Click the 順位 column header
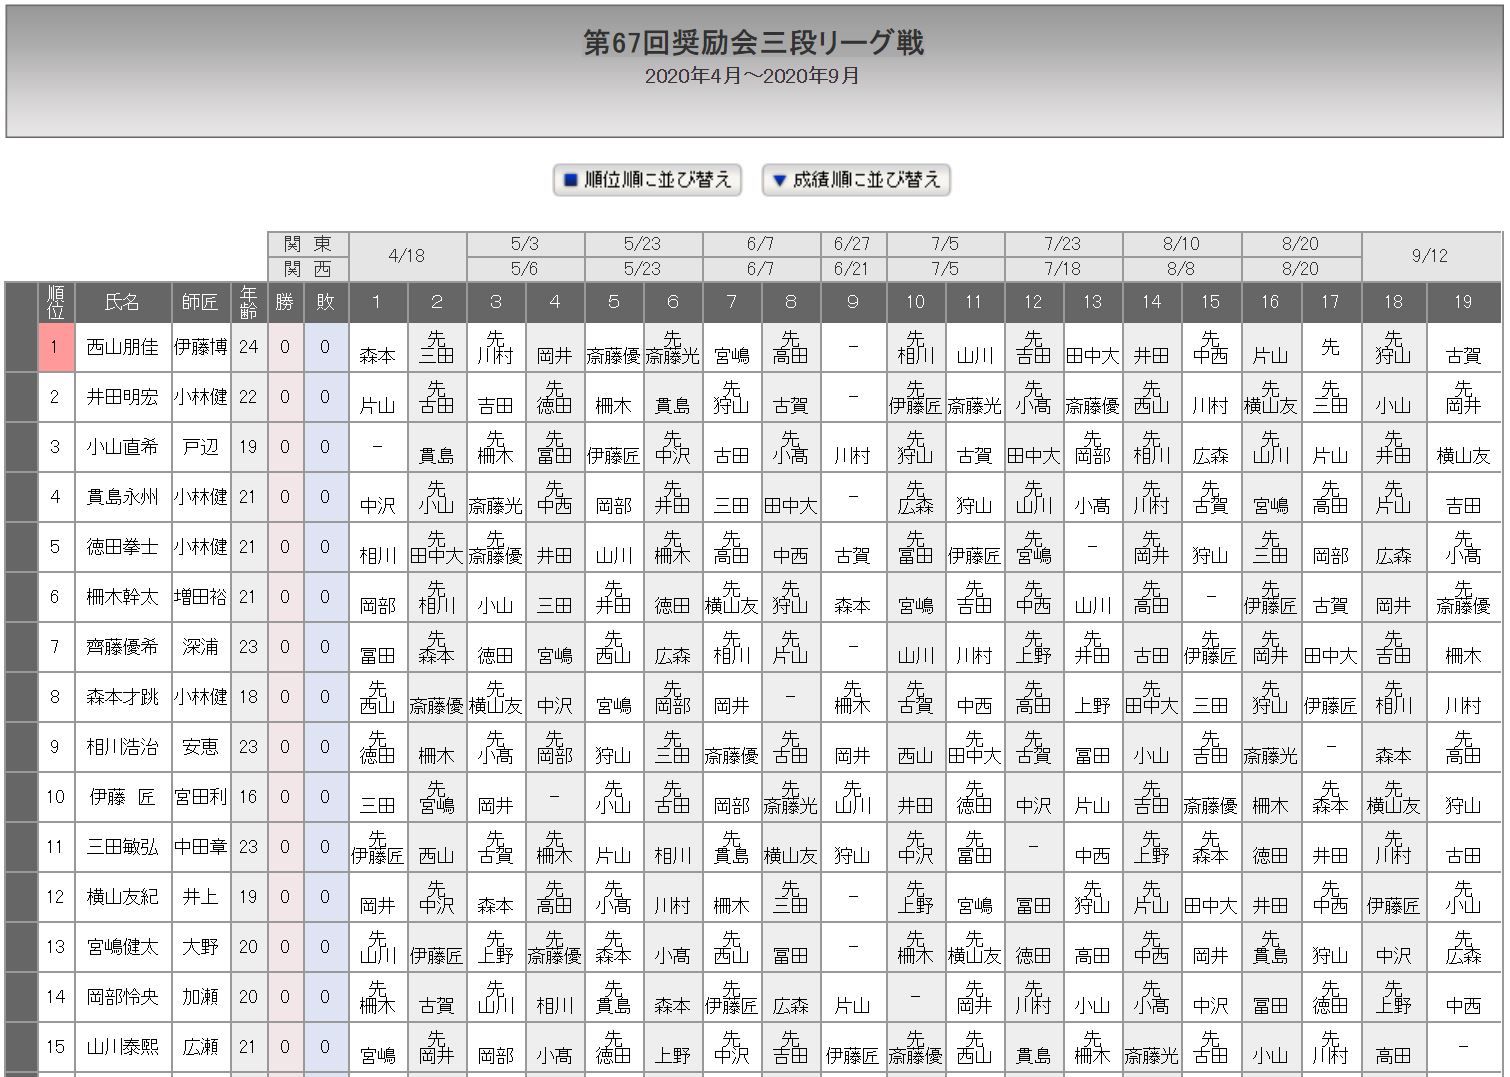Screen dimensions: 1510x1077 (55, 302)
